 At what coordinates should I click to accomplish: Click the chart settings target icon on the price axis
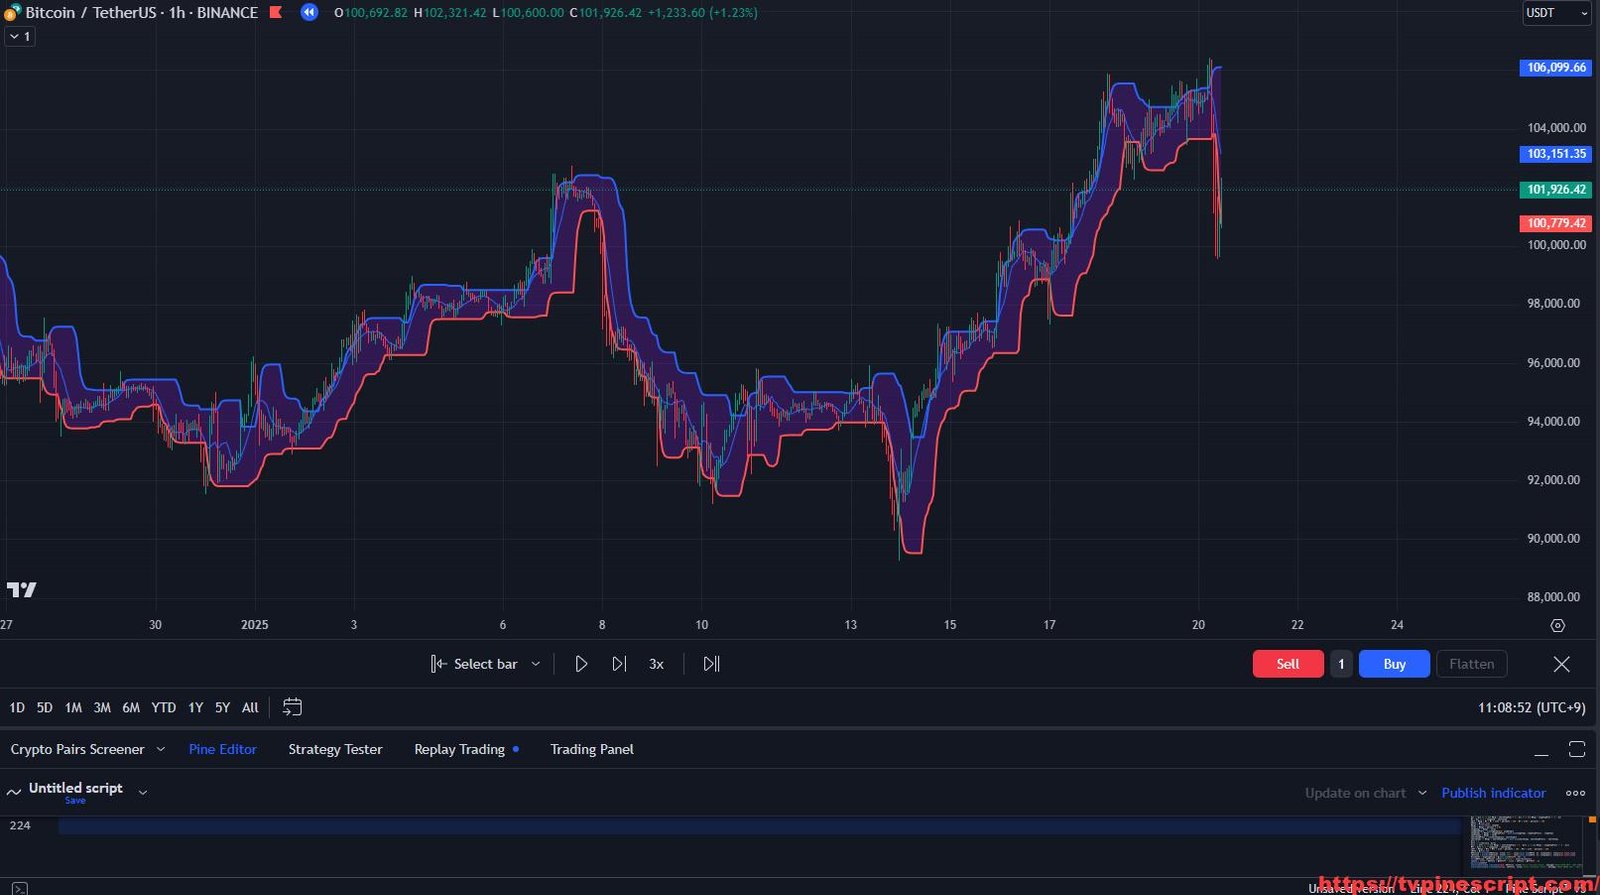(1557, 625)
